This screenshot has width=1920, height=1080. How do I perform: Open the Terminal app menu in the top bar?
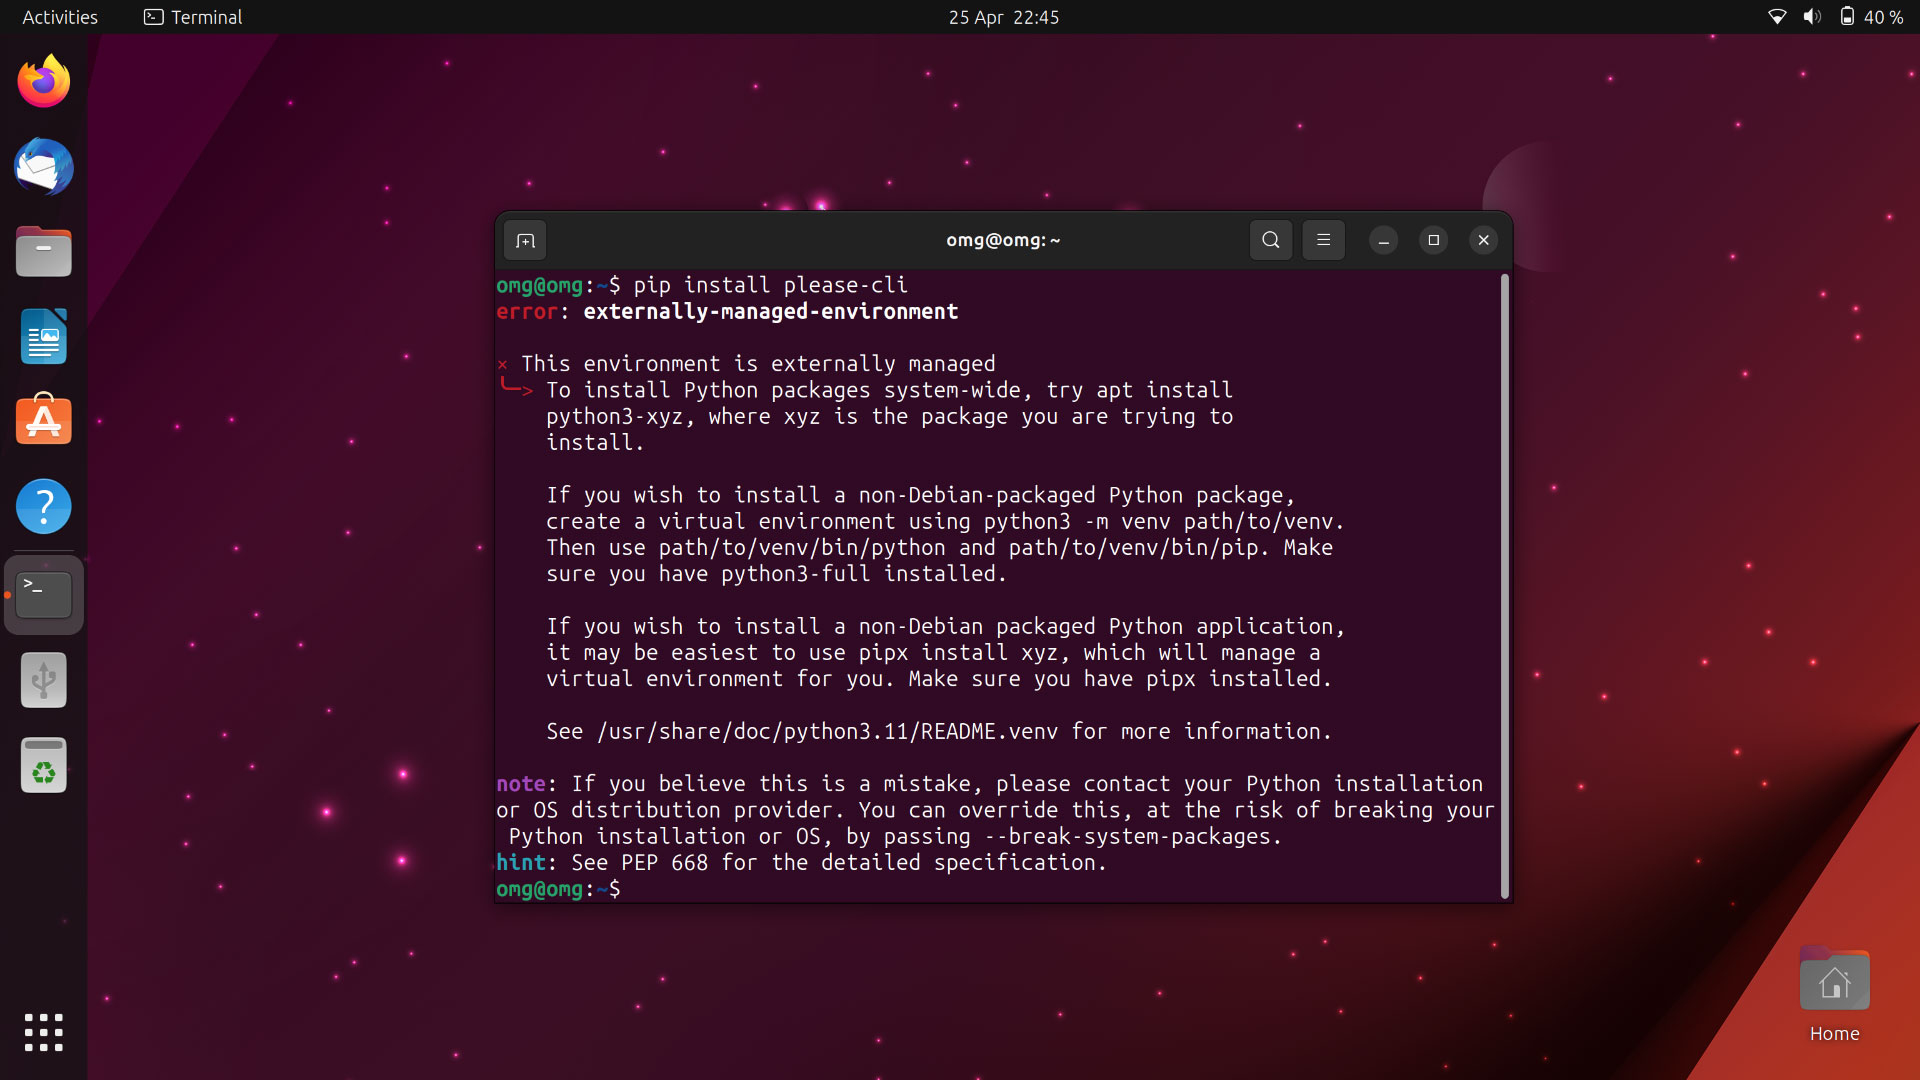tap(193, 17)
